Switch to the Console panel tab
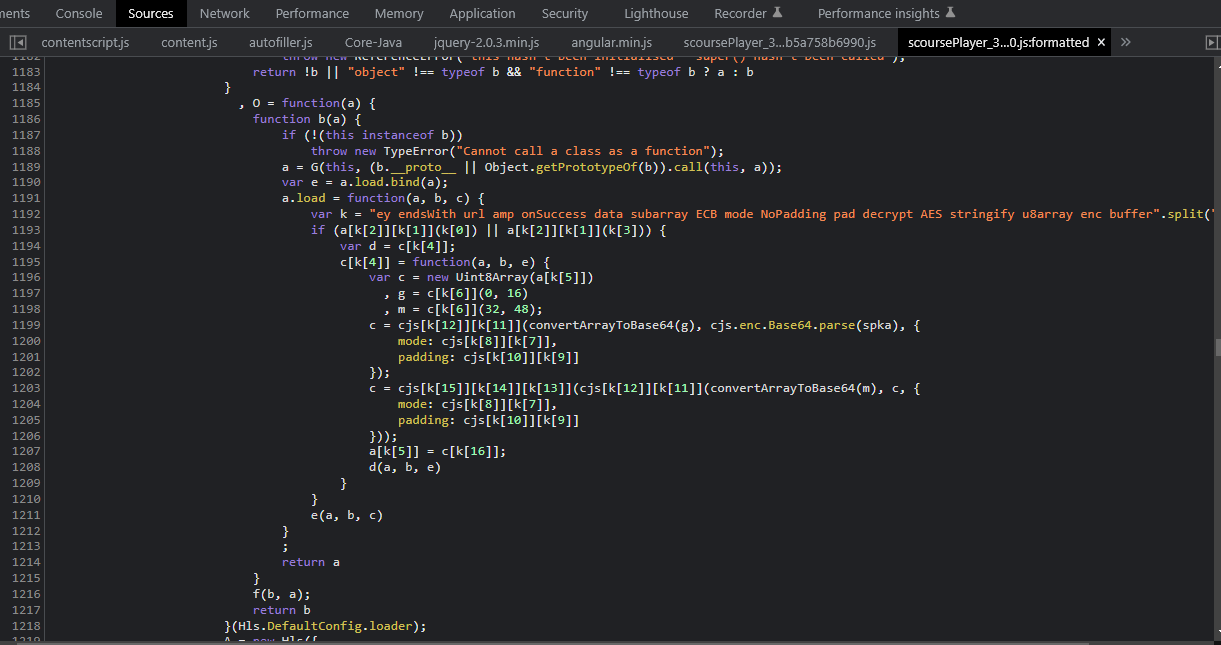The width and height of the screenshot is (1221, 645). click(79, 13)
